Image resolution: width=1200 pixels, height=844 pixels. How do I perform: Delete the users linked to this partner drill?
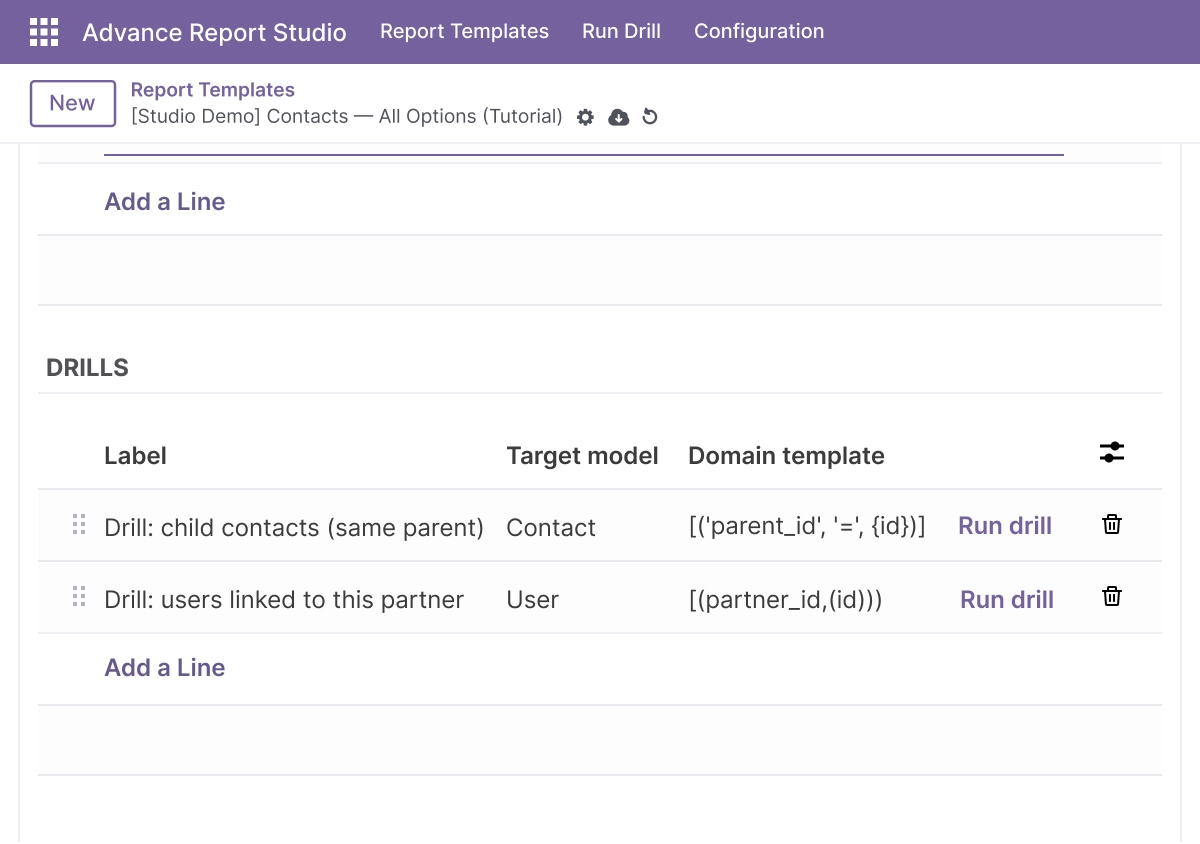(x=1112, y=596)
